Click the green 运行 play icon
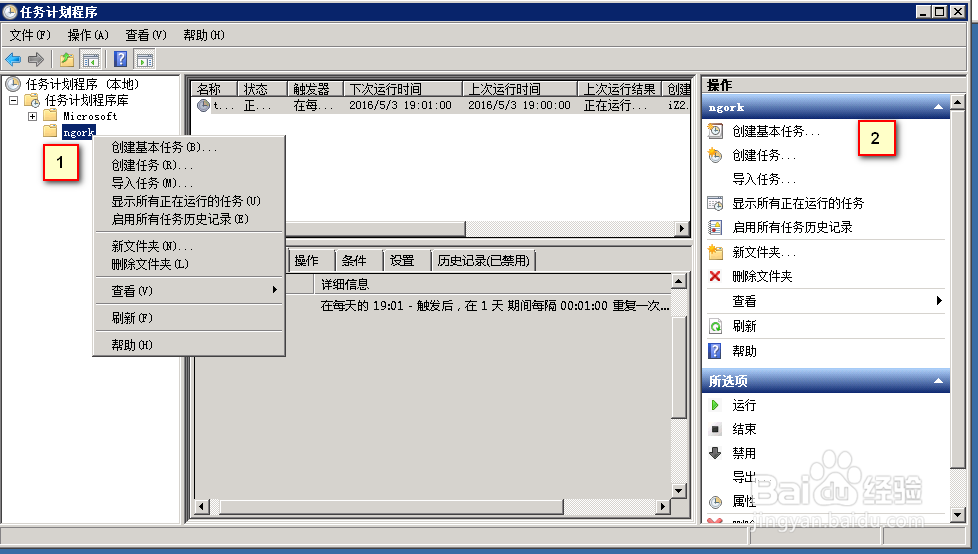 pyautogui.click(x=715, y=406)
